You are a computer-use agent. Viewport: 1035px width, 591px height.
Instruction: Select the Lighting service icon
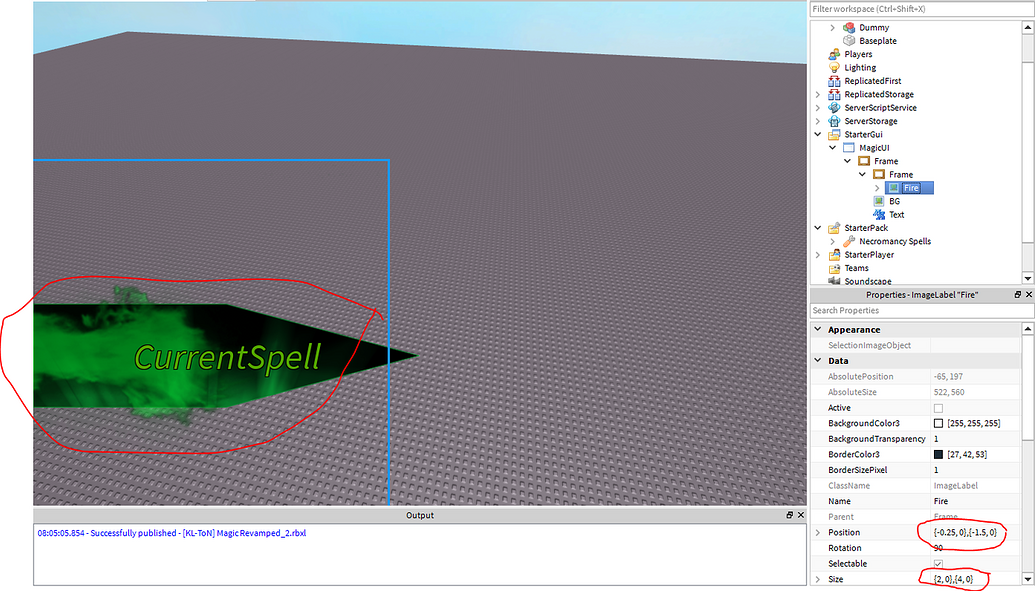(x=834, y=67)
